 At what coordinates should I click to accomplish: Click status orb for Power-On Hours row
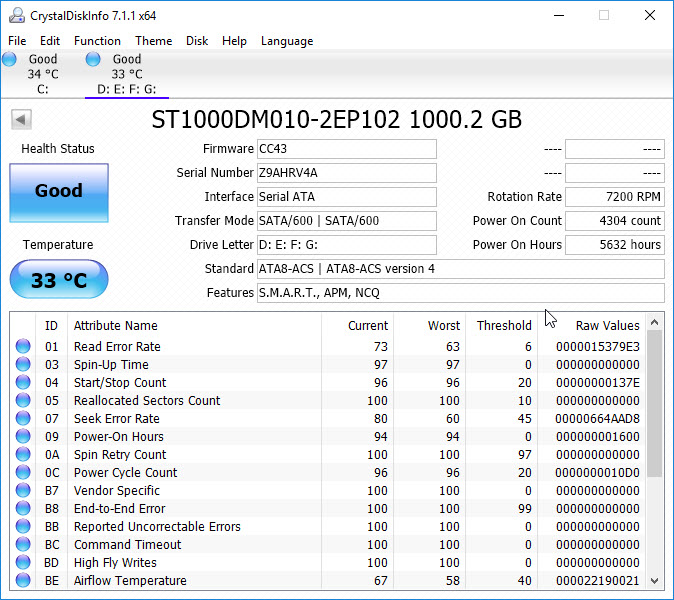[23, 436]
